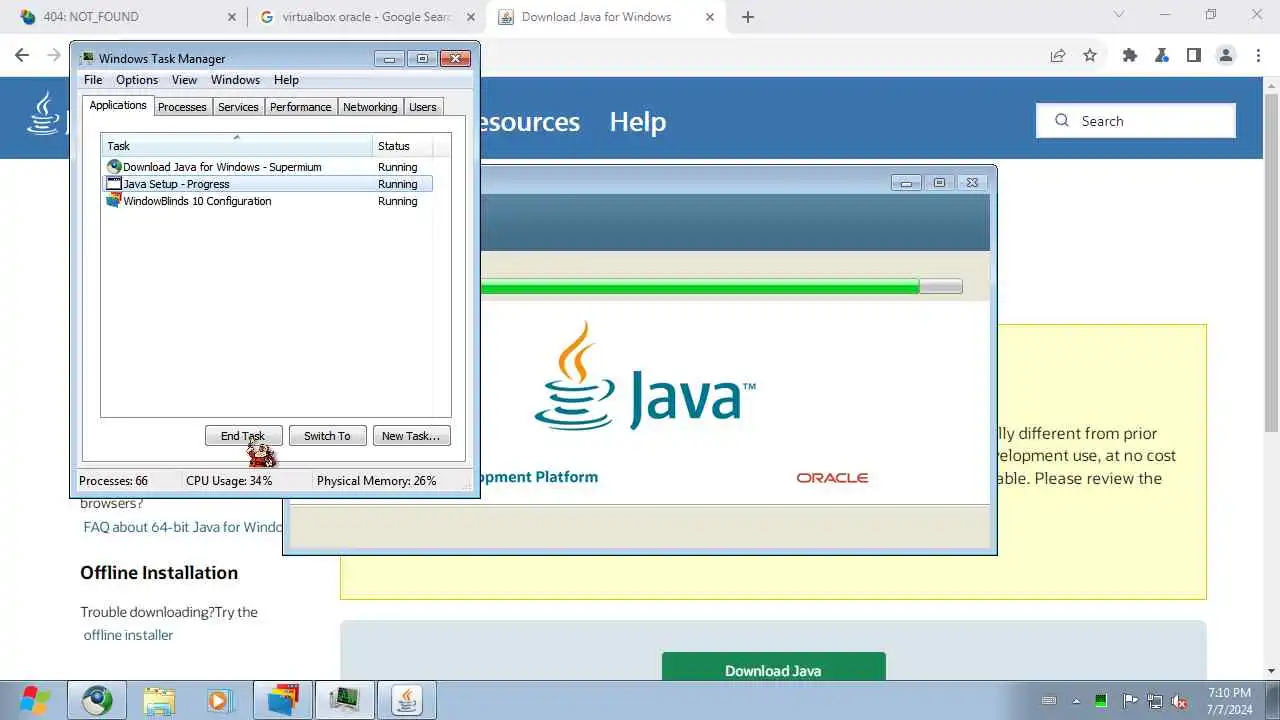Screen dimensions: 1280x720
Task: Switch to the Services tab
Action: pos(238,107)
